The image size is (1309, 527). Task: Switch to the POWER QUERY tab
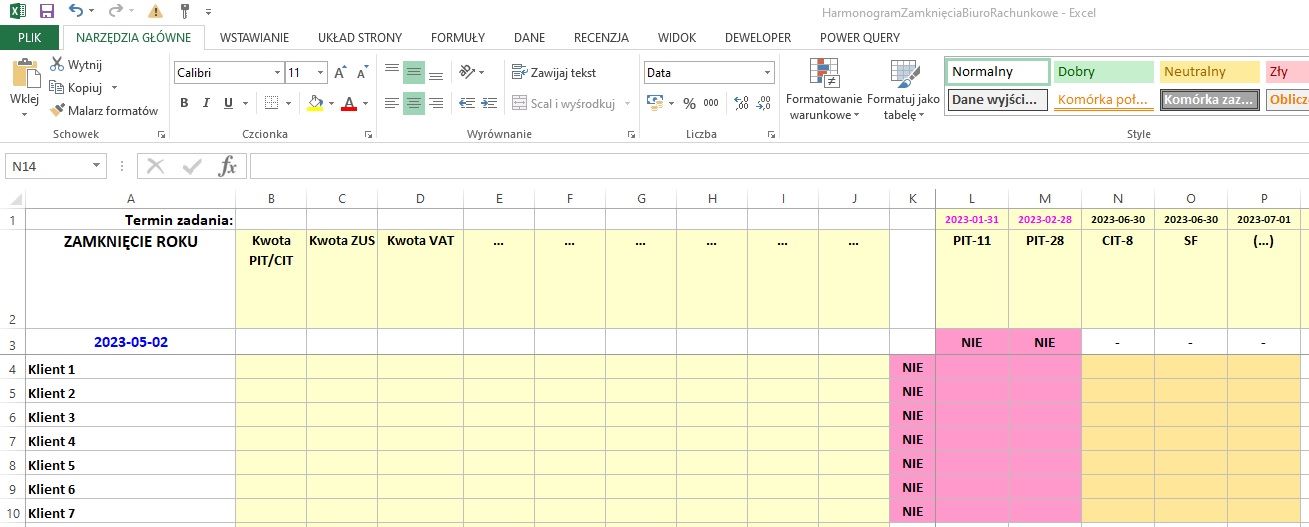coord(860,37)
